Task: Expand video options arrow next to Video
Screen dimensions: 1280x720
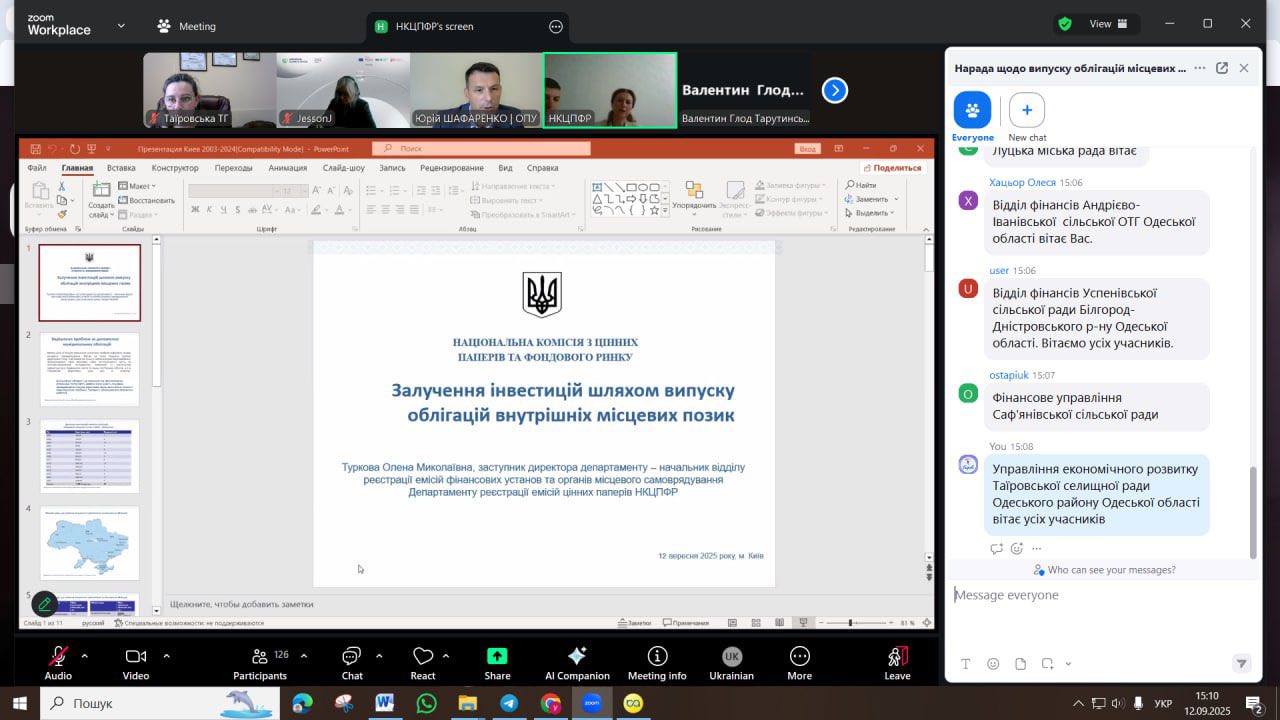Action: pos(166,656)
